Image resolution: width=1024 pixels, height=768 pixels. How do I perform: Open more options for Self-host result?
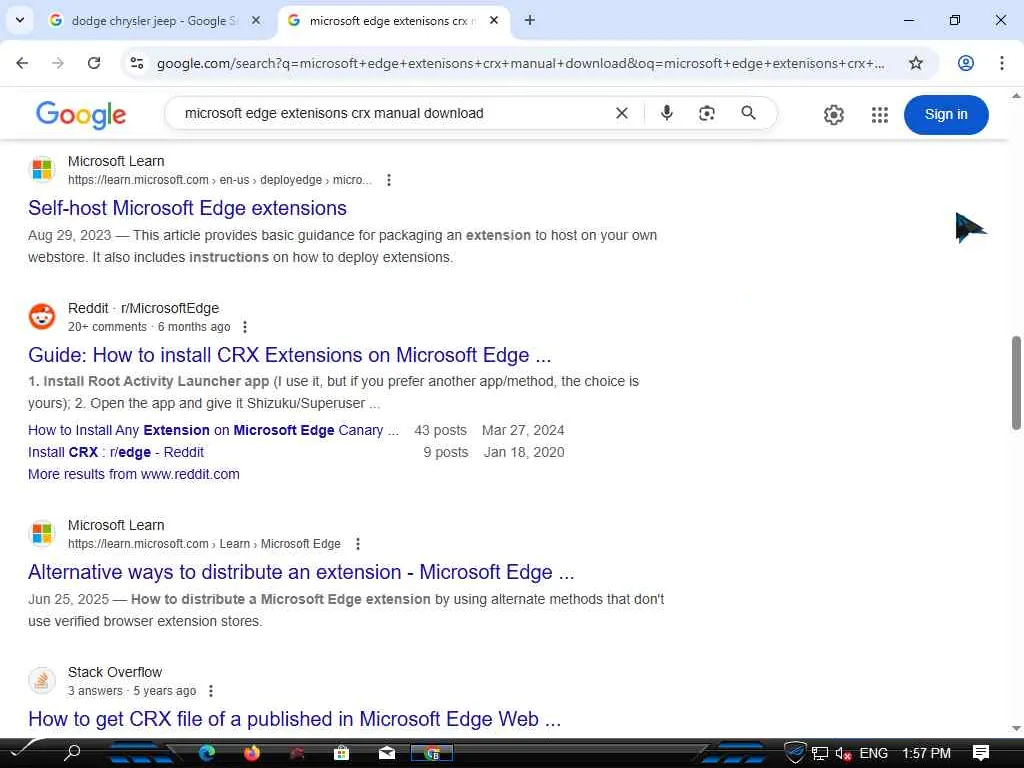click(x=389, y=180)
